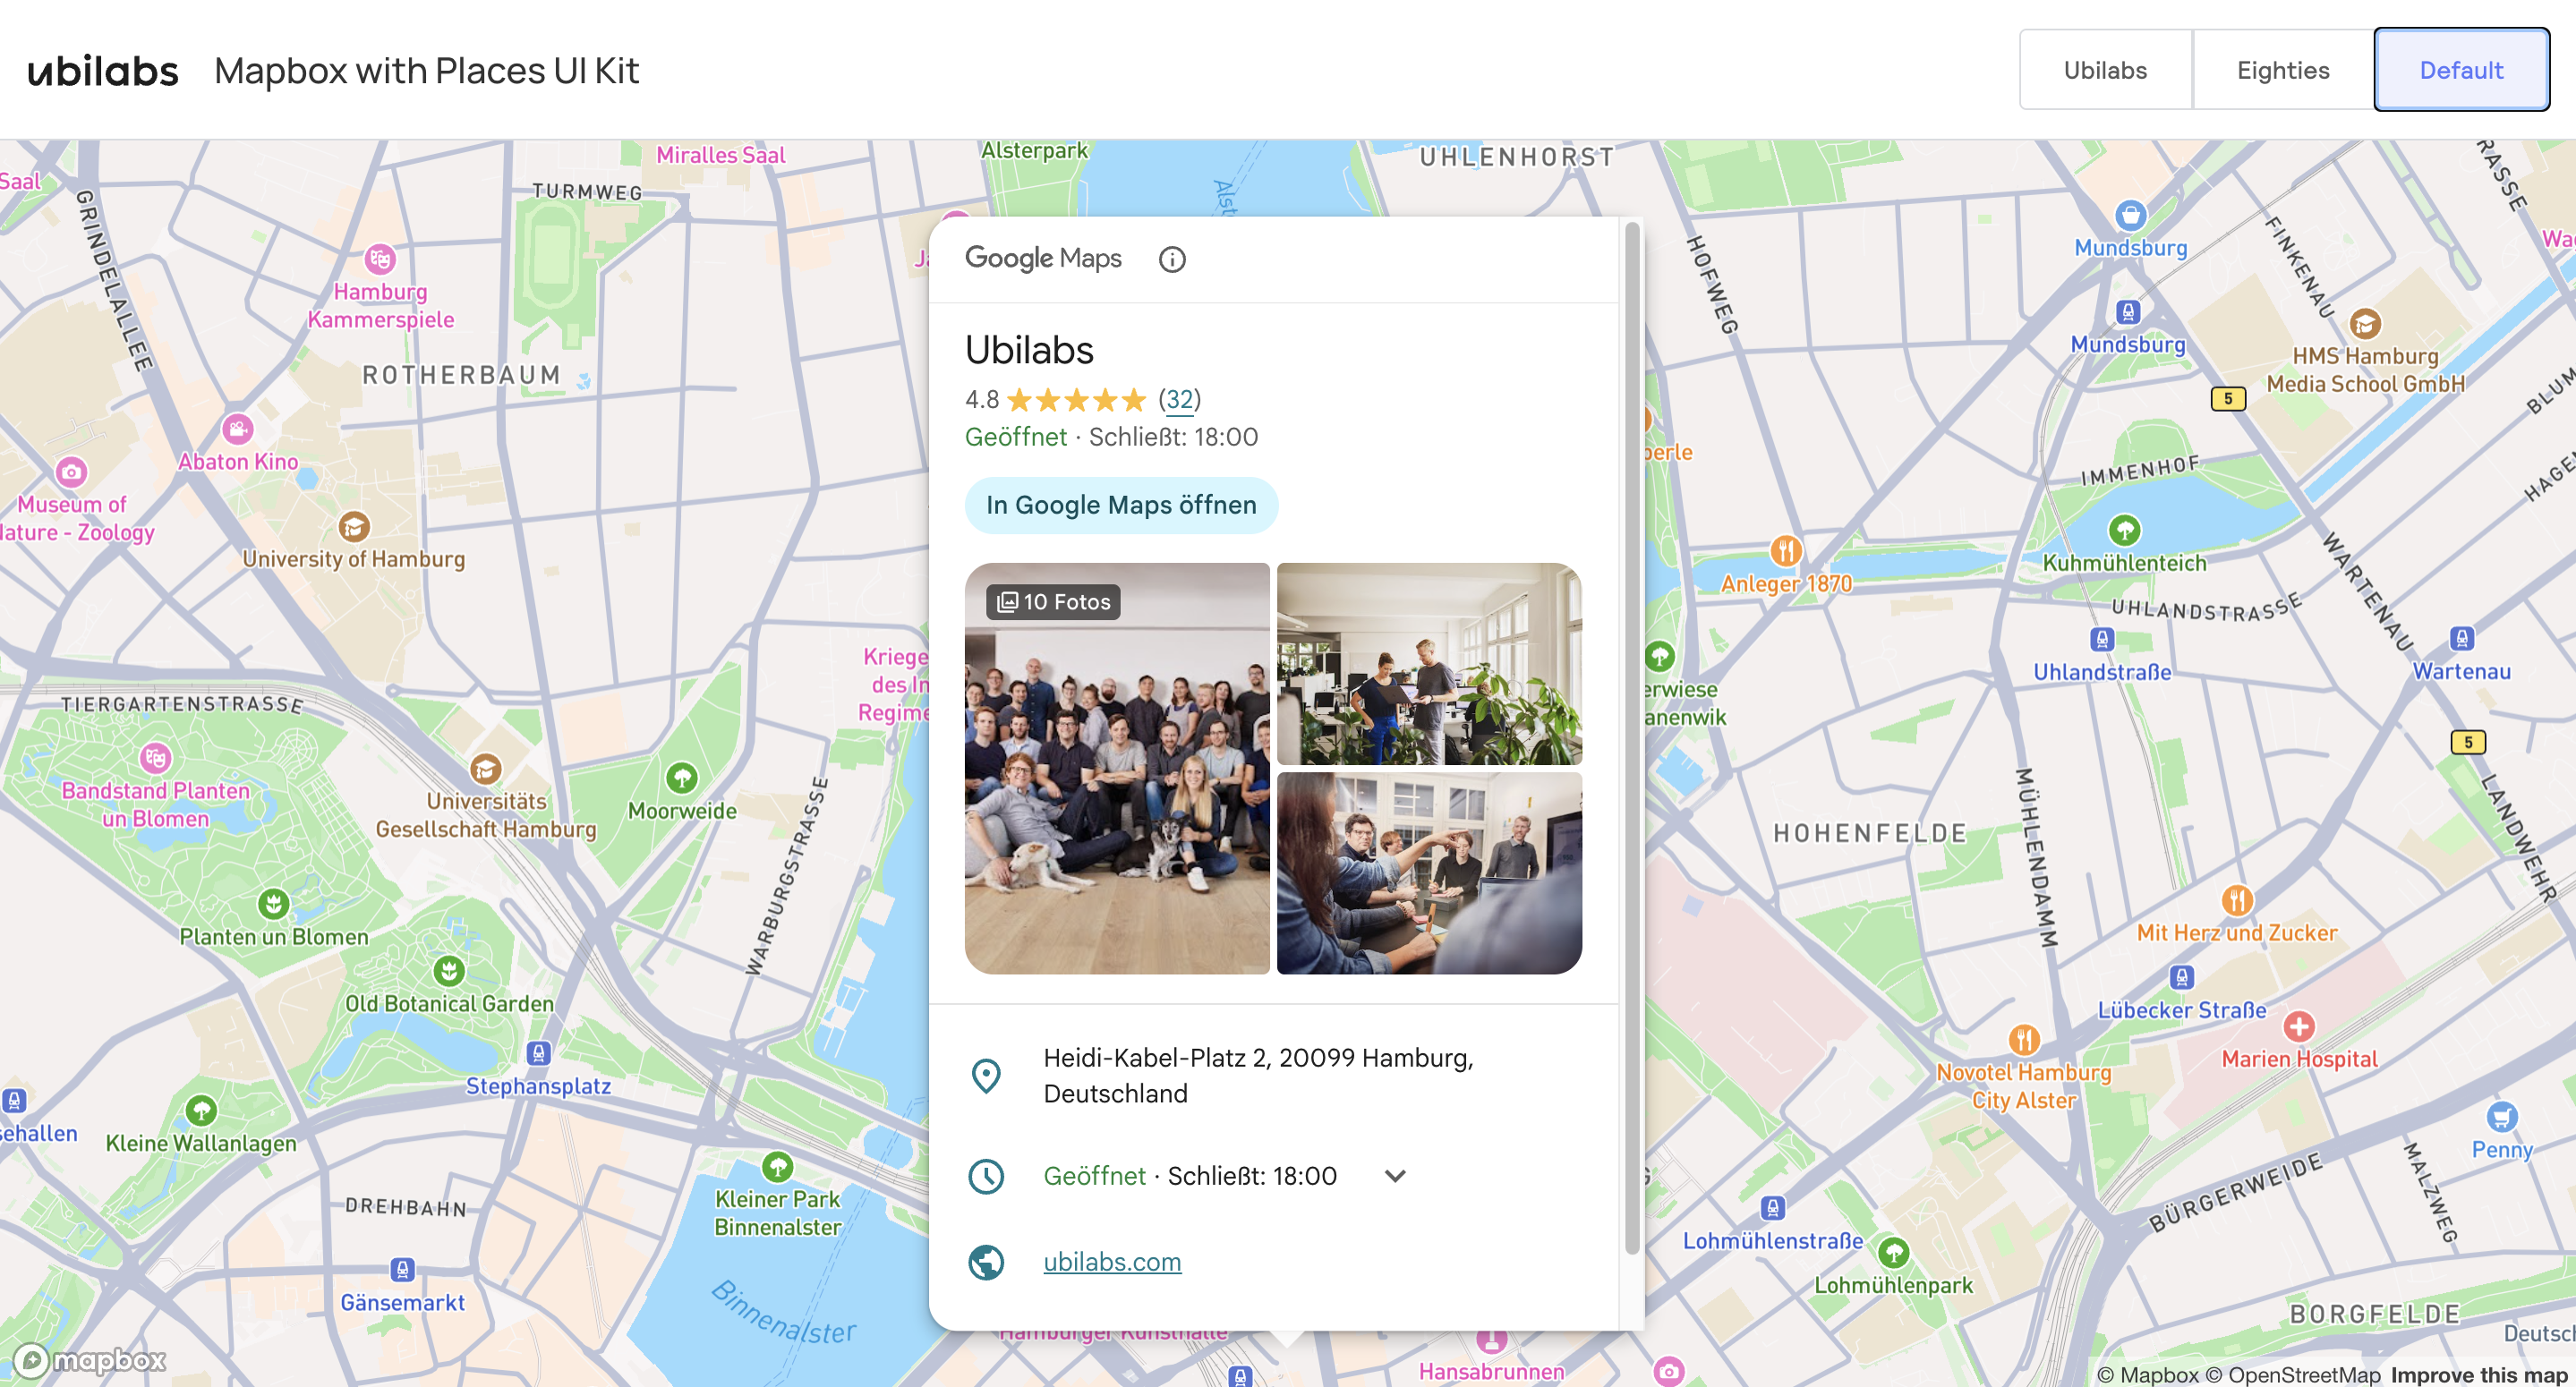This screenshot has height=1387, width=2576.
Task: Click the Mit Herz und Zucker restaurant icon
Action: [x=2237, y=900]
